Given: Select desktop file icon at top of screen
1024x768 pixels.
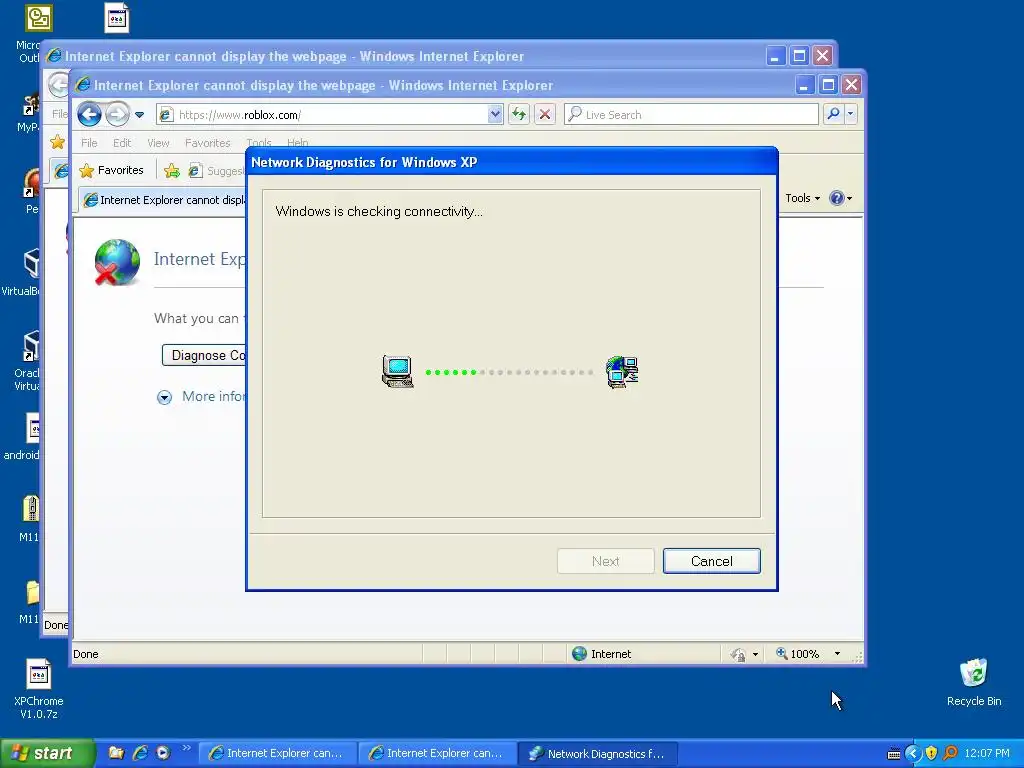Looking at the screenshot, I should 117,18.
